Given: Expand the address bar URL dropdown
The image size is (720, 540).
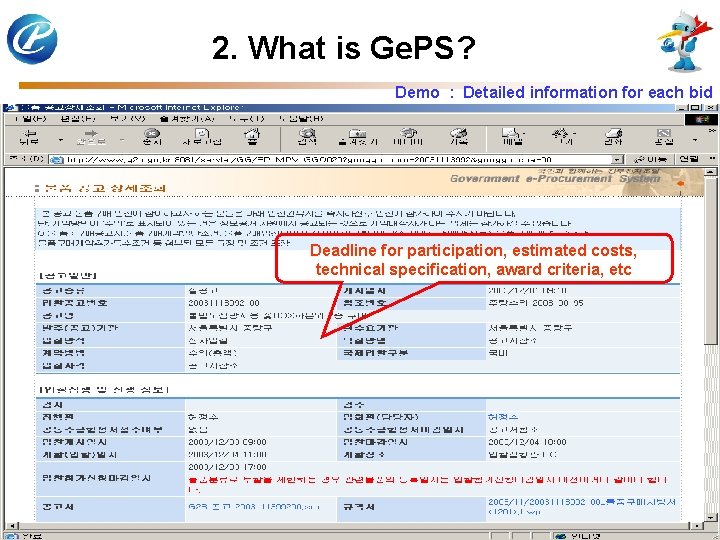Looking at the screenshot, I should (x=619, y=159).
